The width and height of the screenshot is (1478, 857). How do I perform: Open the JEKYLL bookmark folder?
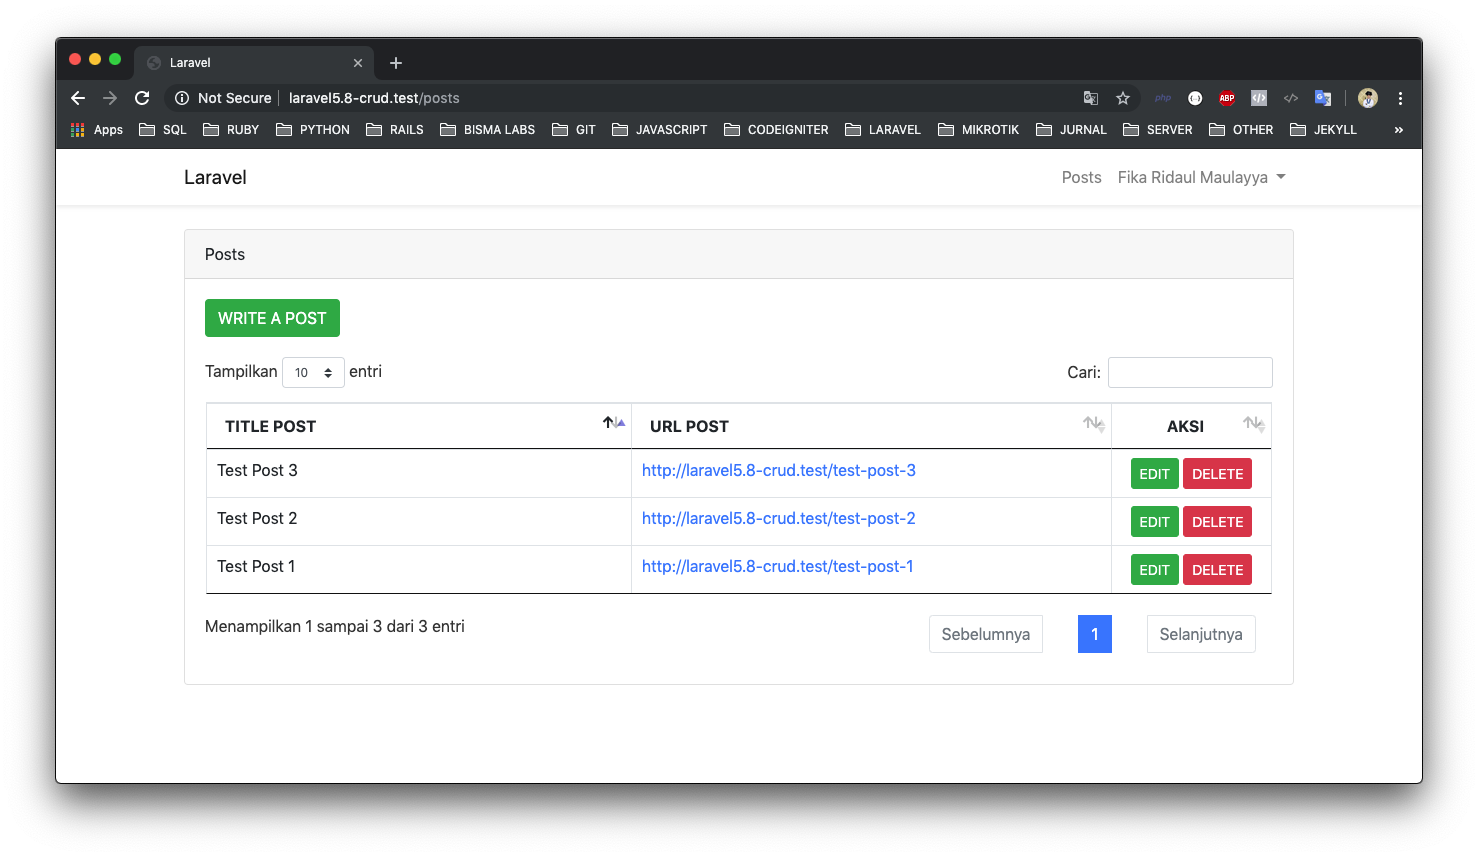coord(1324,130)
